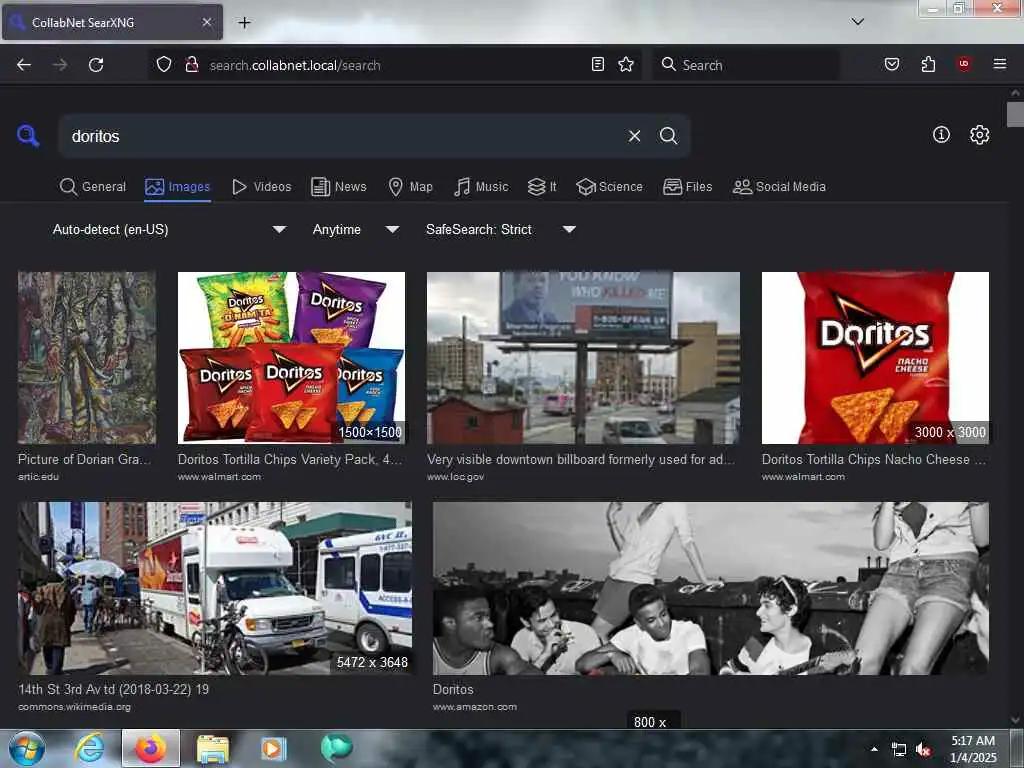Switch to the General tab

click(x=93, y=187)
